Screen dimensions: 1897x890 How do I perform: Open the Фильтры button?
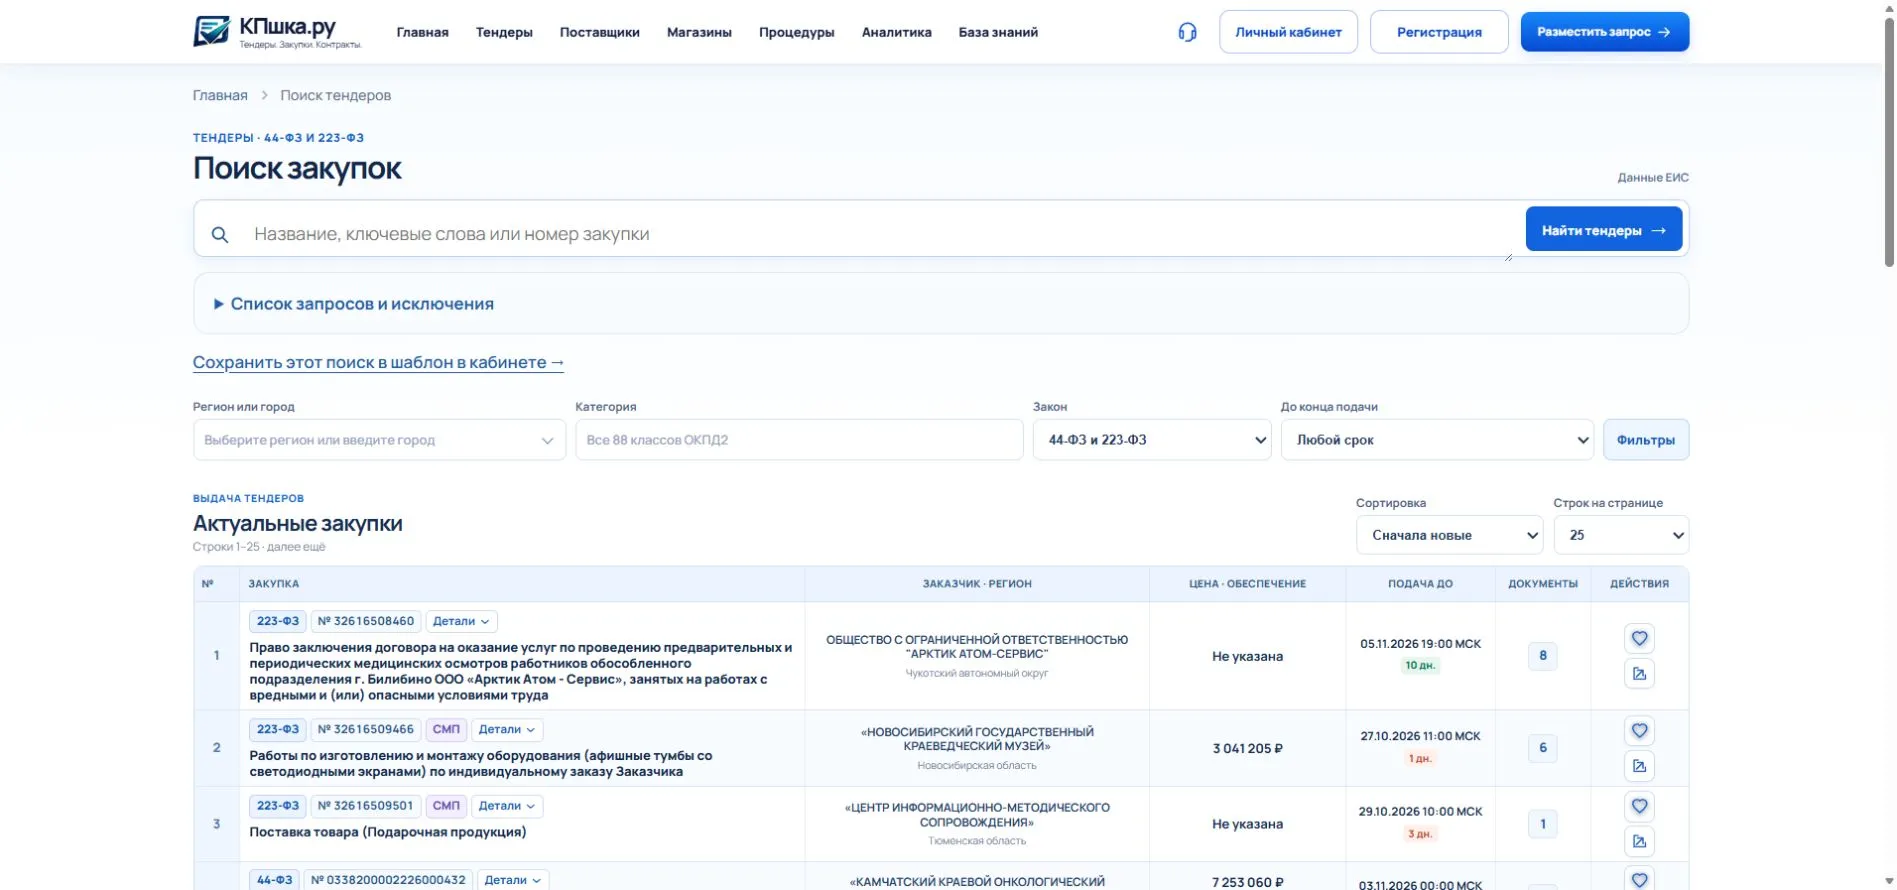coord(1646,440)
